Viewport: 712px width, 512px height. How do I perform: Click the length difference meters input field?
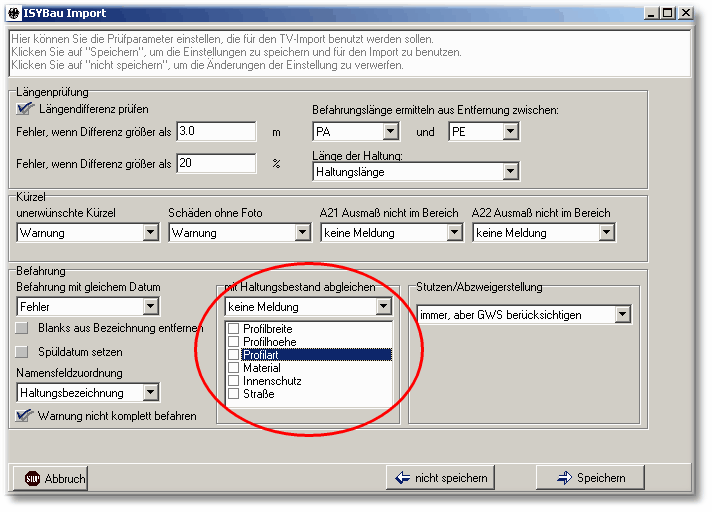(217, 131)
